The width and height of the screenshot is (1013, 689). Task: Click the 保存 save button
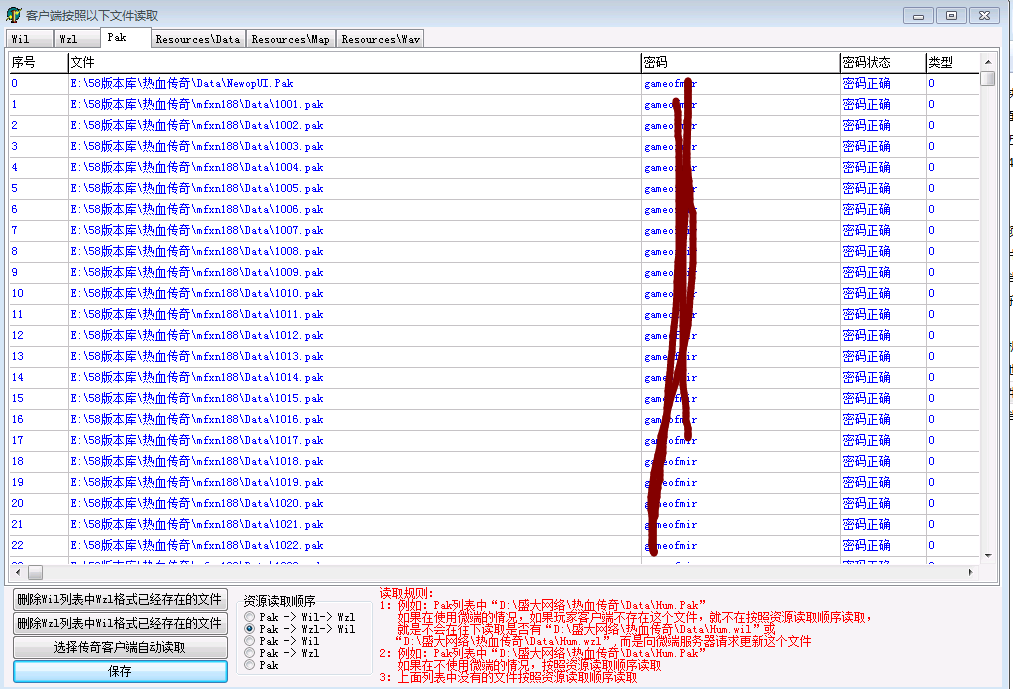pyautogui.click(x=120, y=671)
